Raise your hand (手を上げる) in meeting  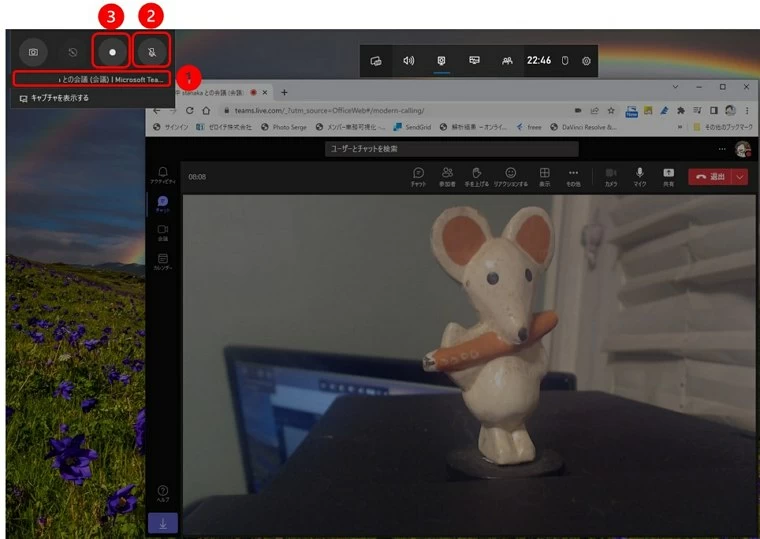click(477, 177)
